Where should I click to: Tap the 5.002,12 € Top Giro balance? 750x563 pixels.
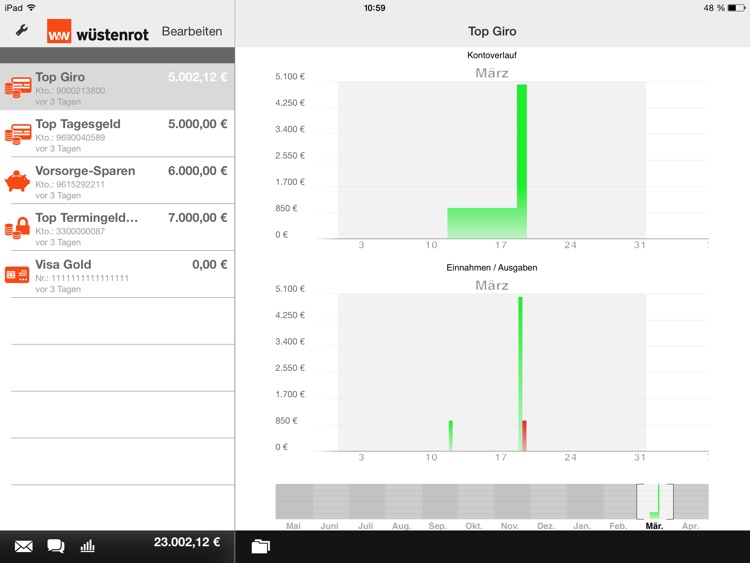click(x=198, y=77)
